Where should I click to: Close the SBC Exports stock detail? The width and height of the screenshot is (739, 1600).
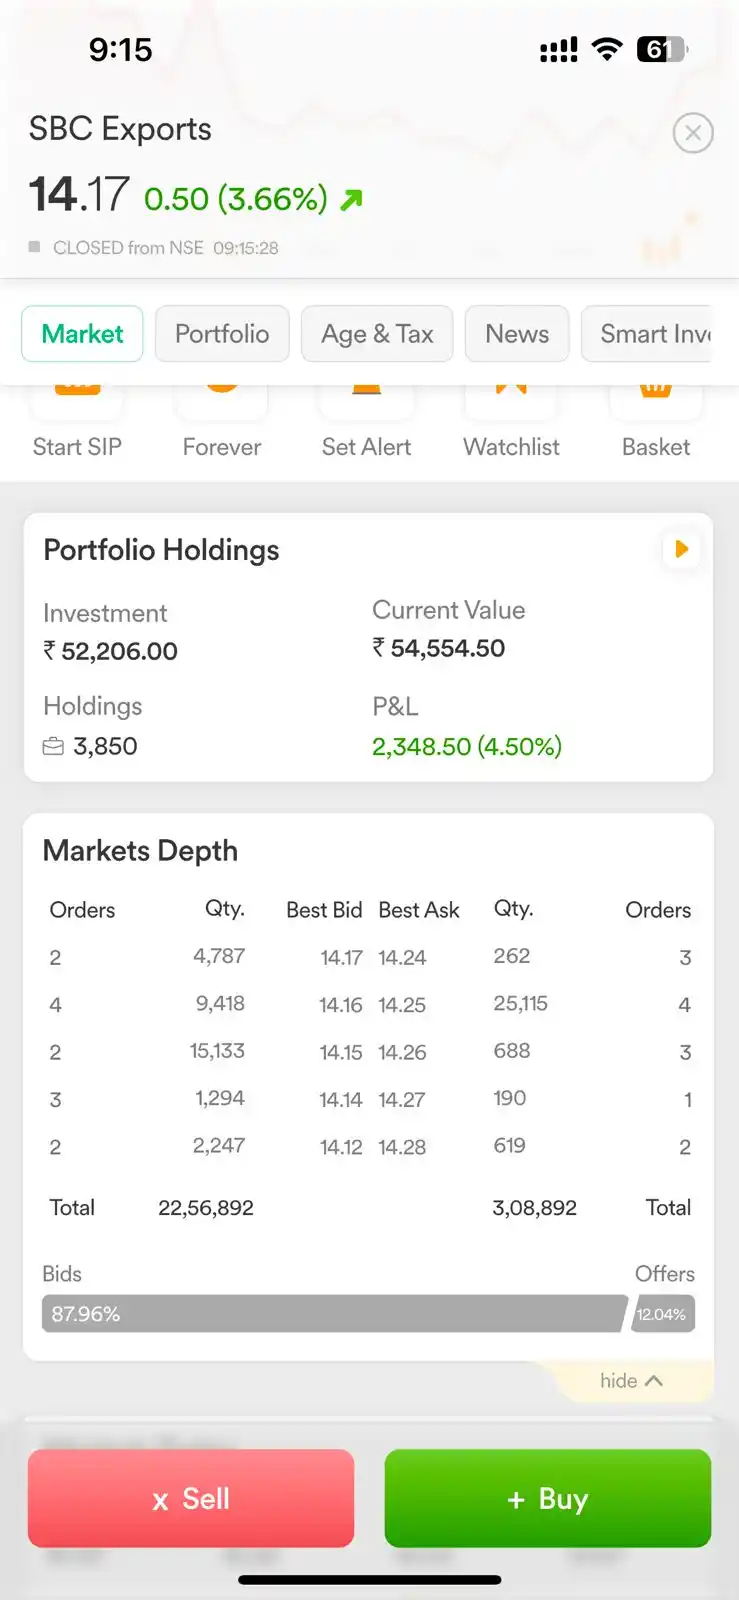(x=693, y=133)
